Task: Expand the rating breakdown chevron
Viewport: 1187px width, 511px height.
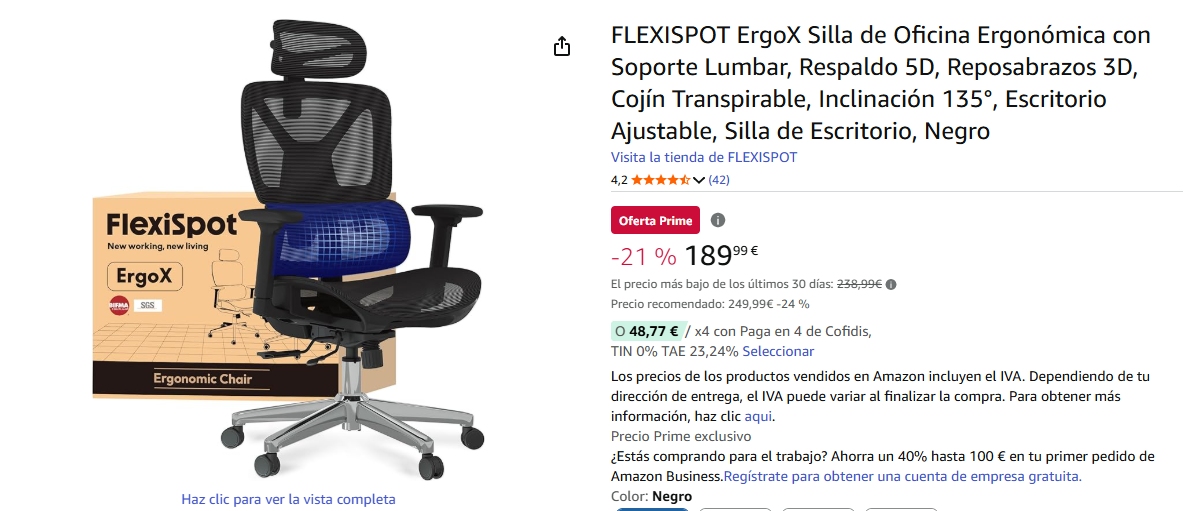Action: point(699,180)
